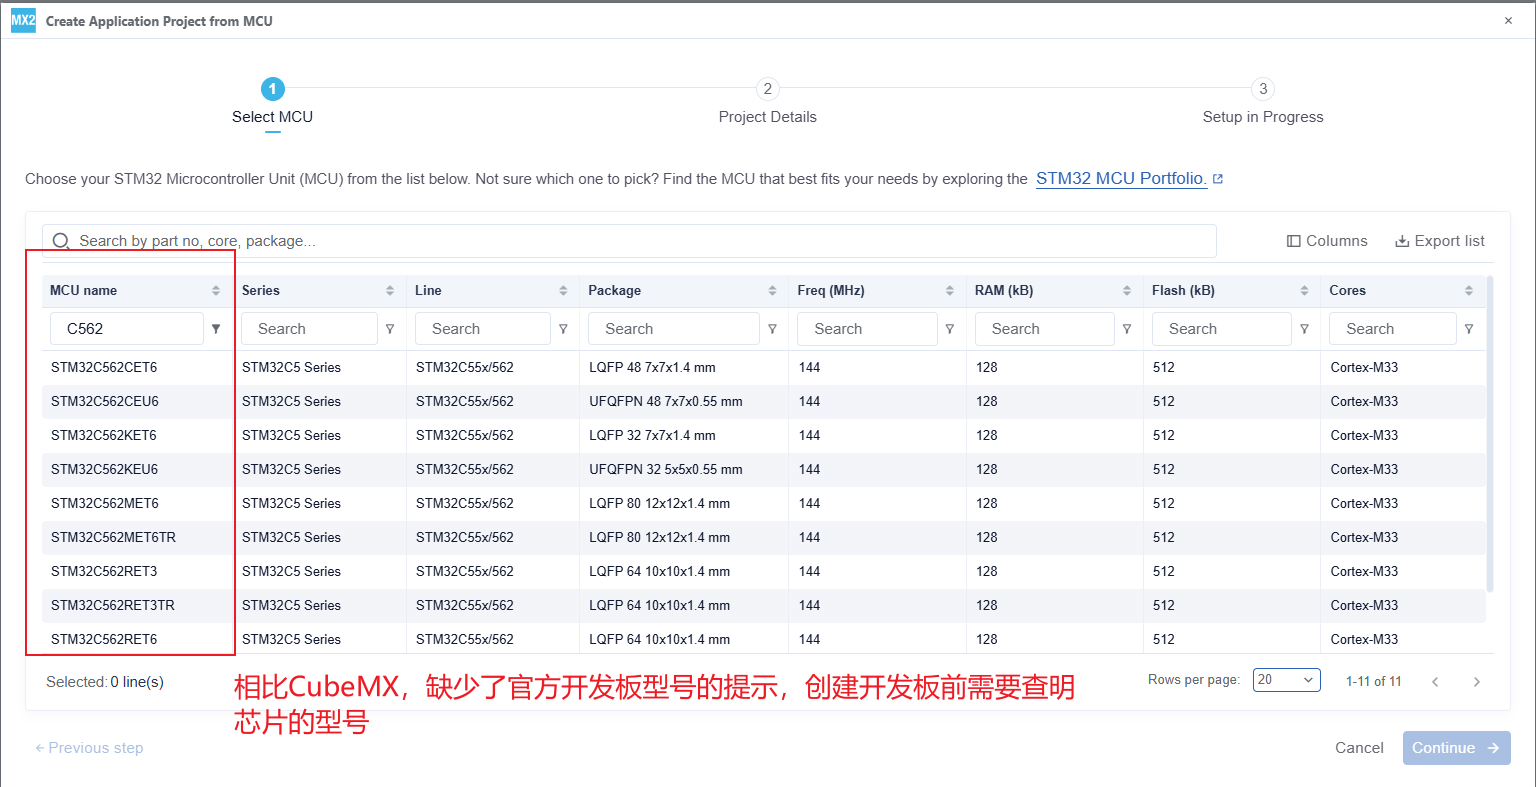Select the STM32C562CEU6 row
The height and width of the screenshot is (787, 1536).
[x=764, y=402]
